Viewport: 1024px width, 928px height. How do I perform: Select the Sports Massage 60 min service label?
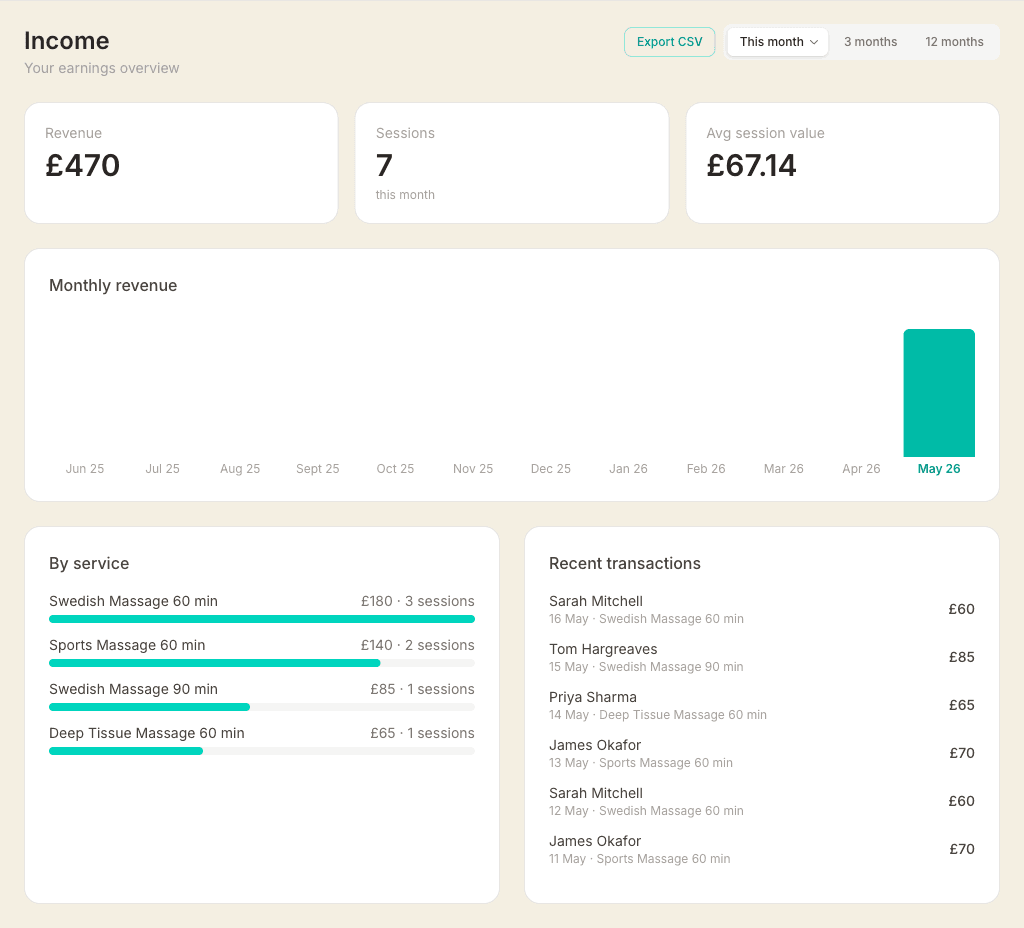click(127, 645)
